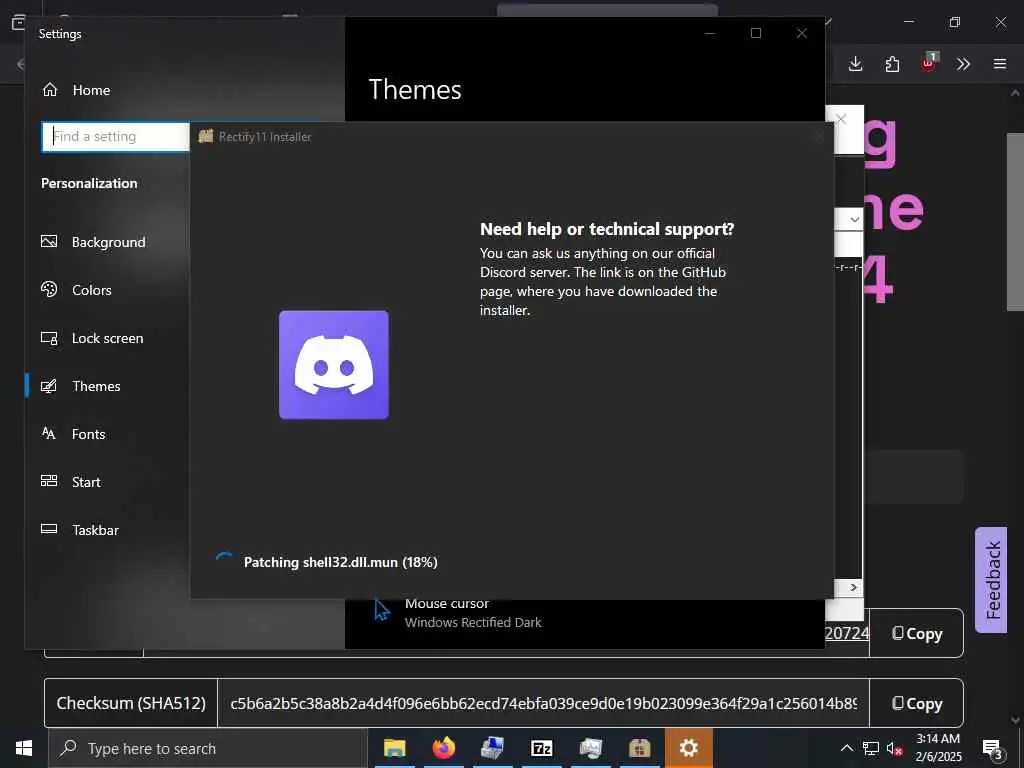Click the Lock screen monitor icon
Screen dimensions: 1024x768
click(x=49, y=338)
